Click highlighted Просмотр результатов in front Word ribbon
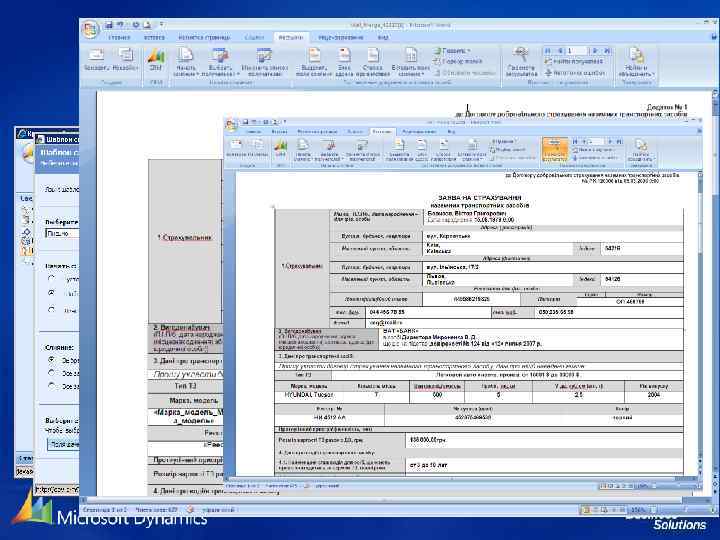 pos(555,150)
